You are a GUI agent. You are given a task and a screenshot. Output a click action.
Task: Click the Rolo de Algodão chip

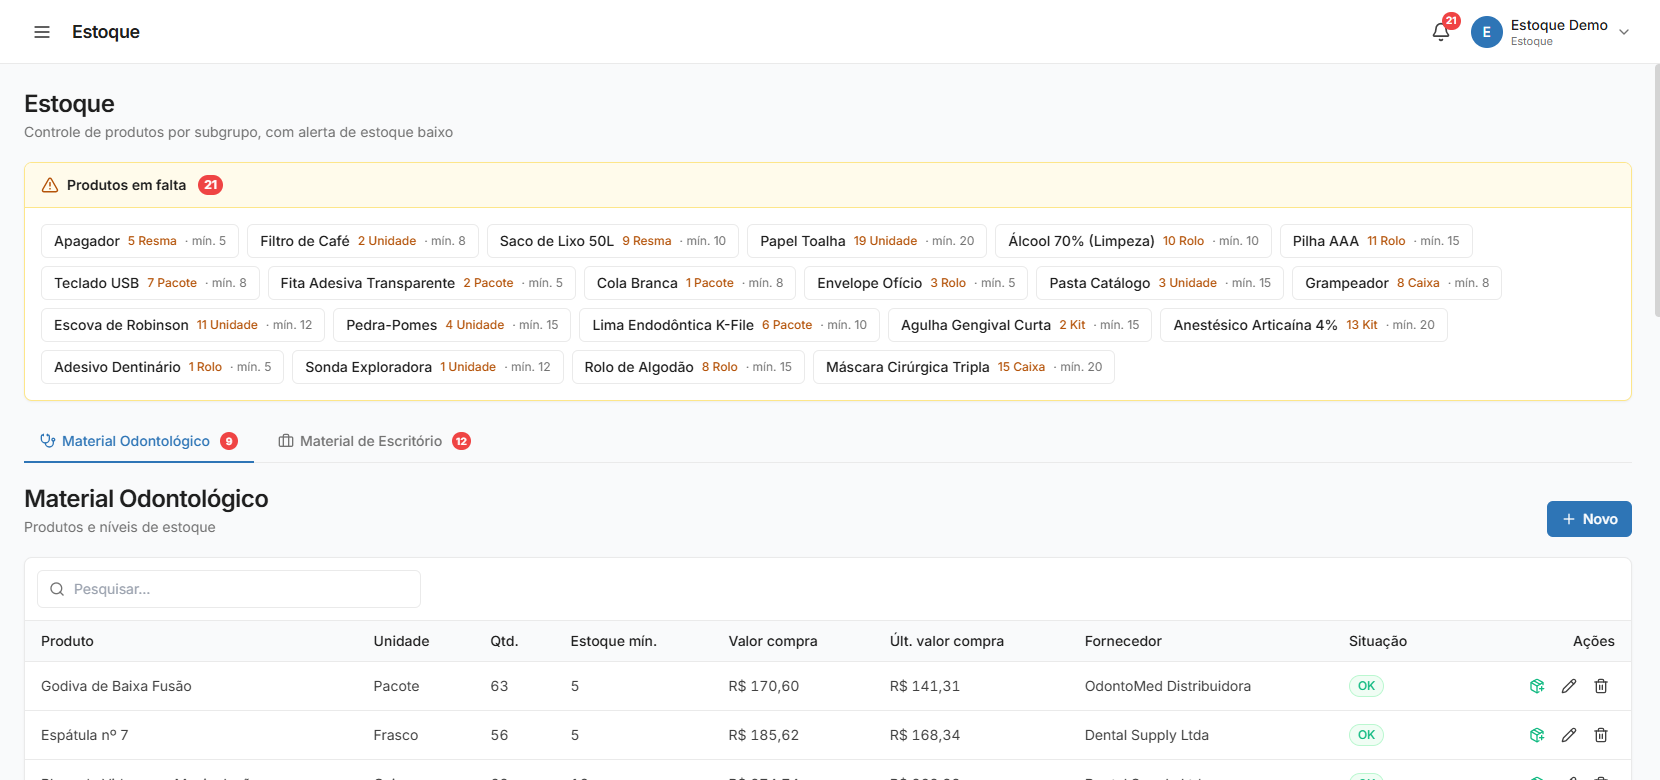(x=688, y=367)
